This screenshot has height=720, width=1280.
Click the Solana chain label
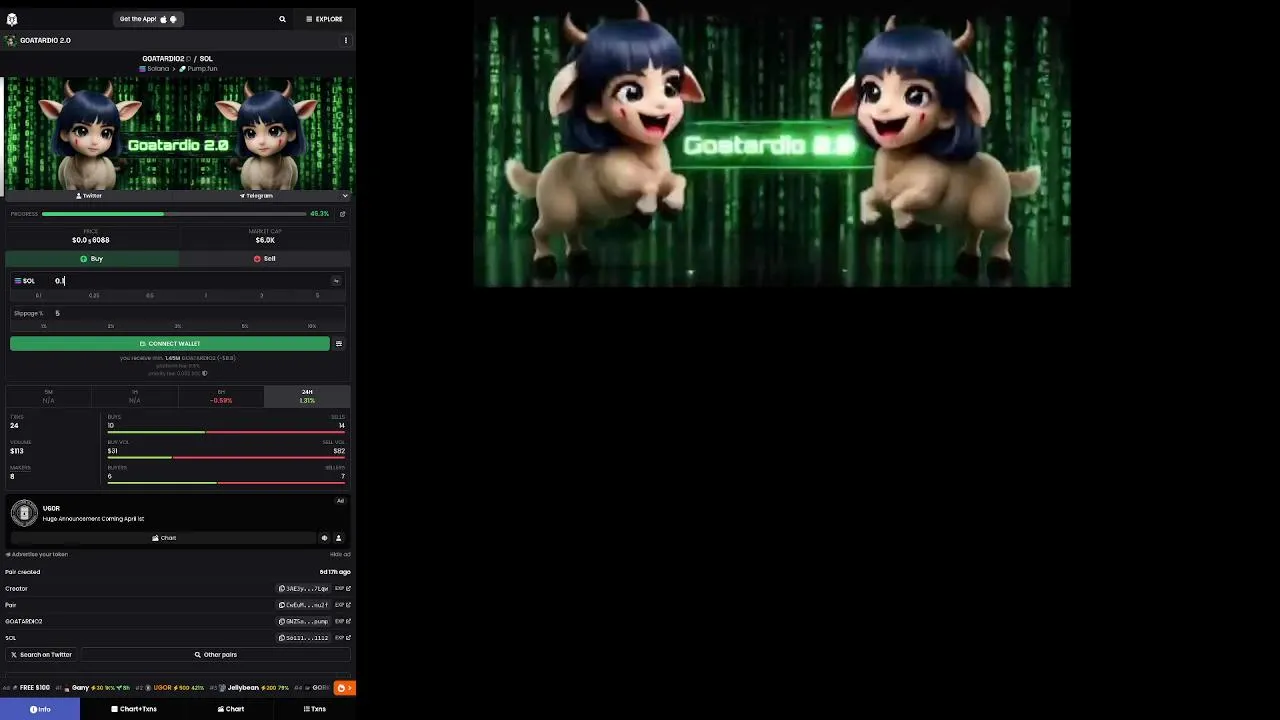point(154,69)
